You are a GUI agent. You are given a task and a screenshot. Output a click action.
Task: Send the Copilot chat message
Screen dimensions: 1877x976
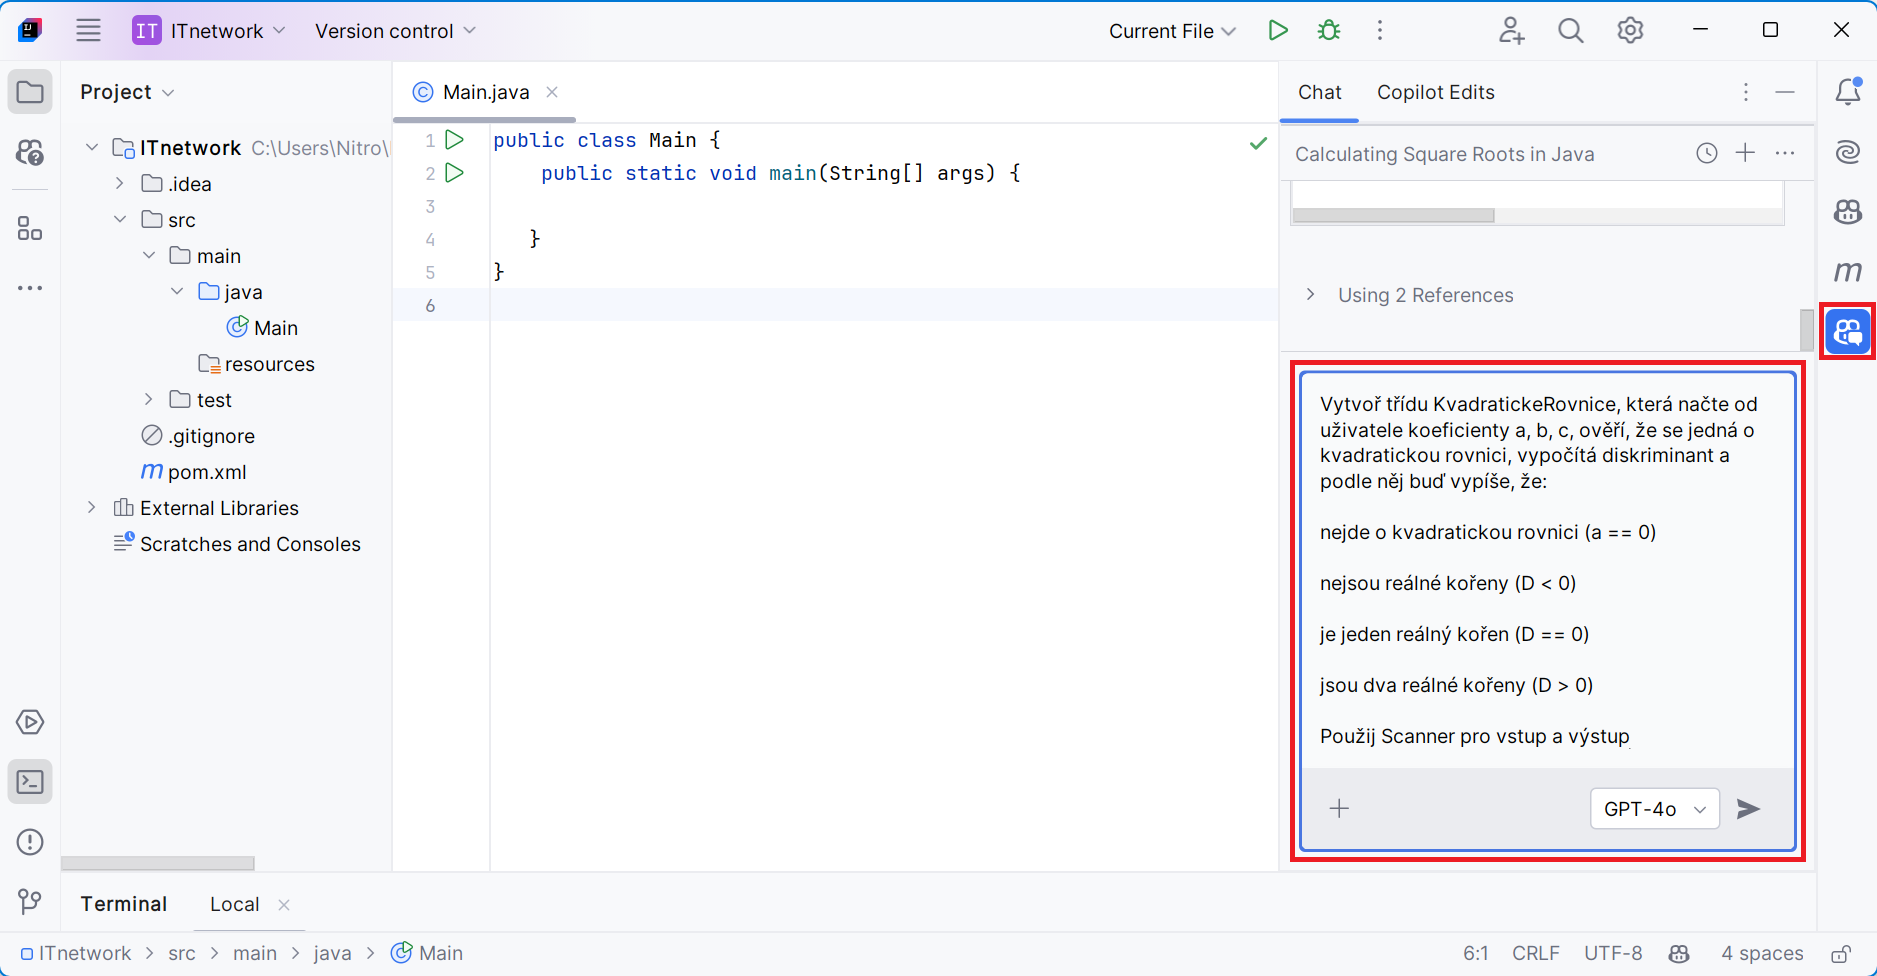[x=1748, y=809]
